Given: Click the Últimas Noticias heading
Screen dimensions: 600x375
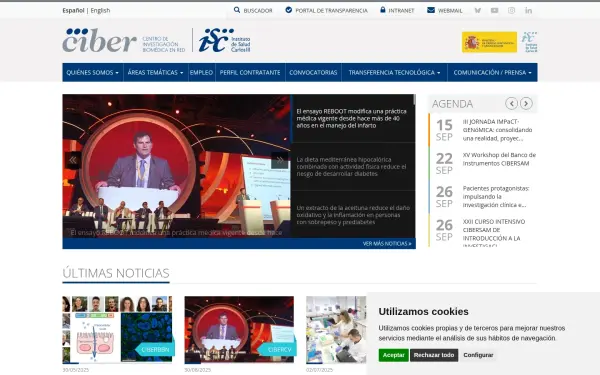Looking at the screenshot, I should click(116, 273).
